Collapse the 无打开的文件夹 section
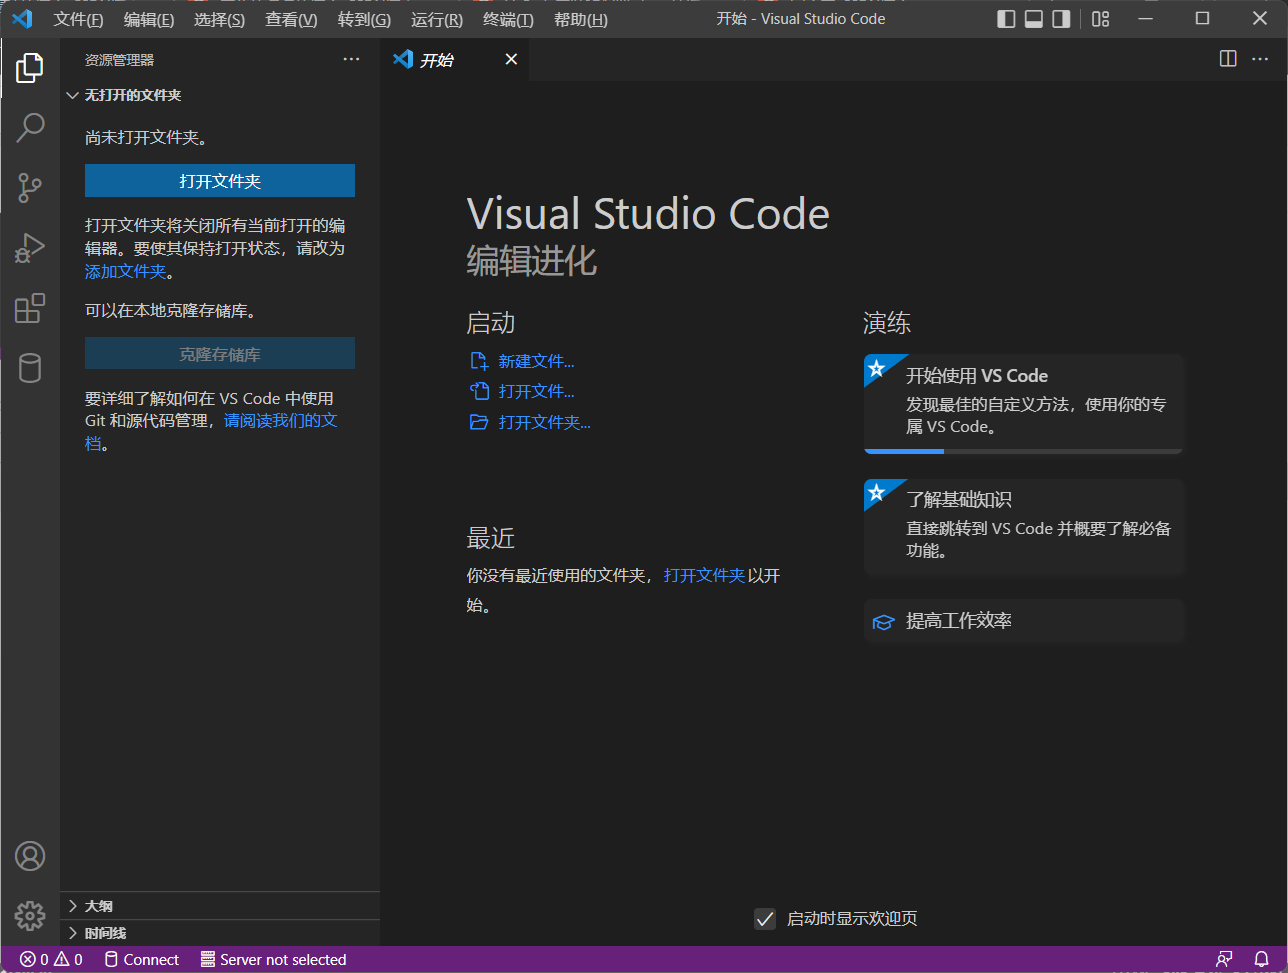This screenshot has width=1288, height=973. coord(220,95)
